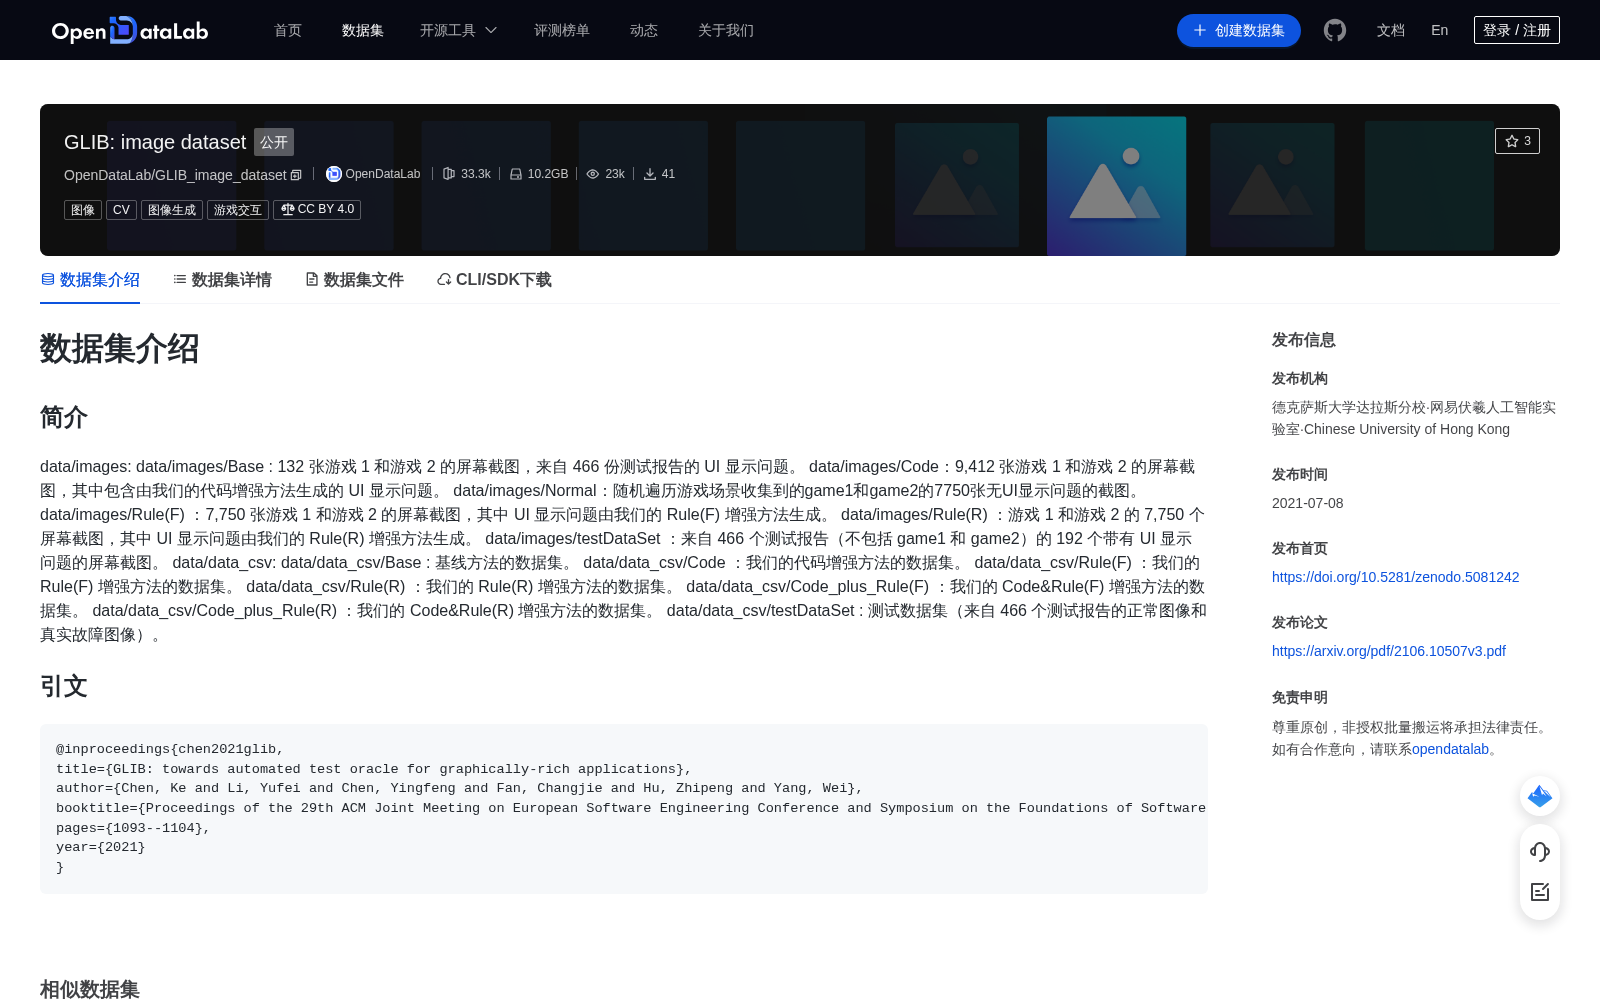Click the highlighted teal banner image thumbnail
This screenshot has width=1600, height=1000.
coord(1116,186)
